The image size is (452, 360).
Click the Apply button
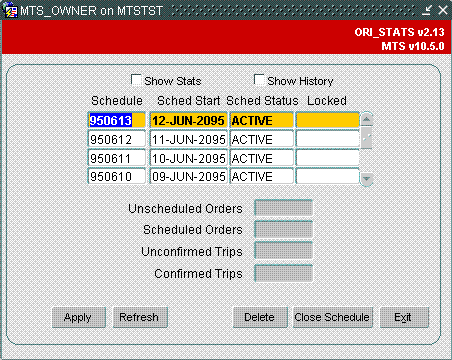click(79, 317)
